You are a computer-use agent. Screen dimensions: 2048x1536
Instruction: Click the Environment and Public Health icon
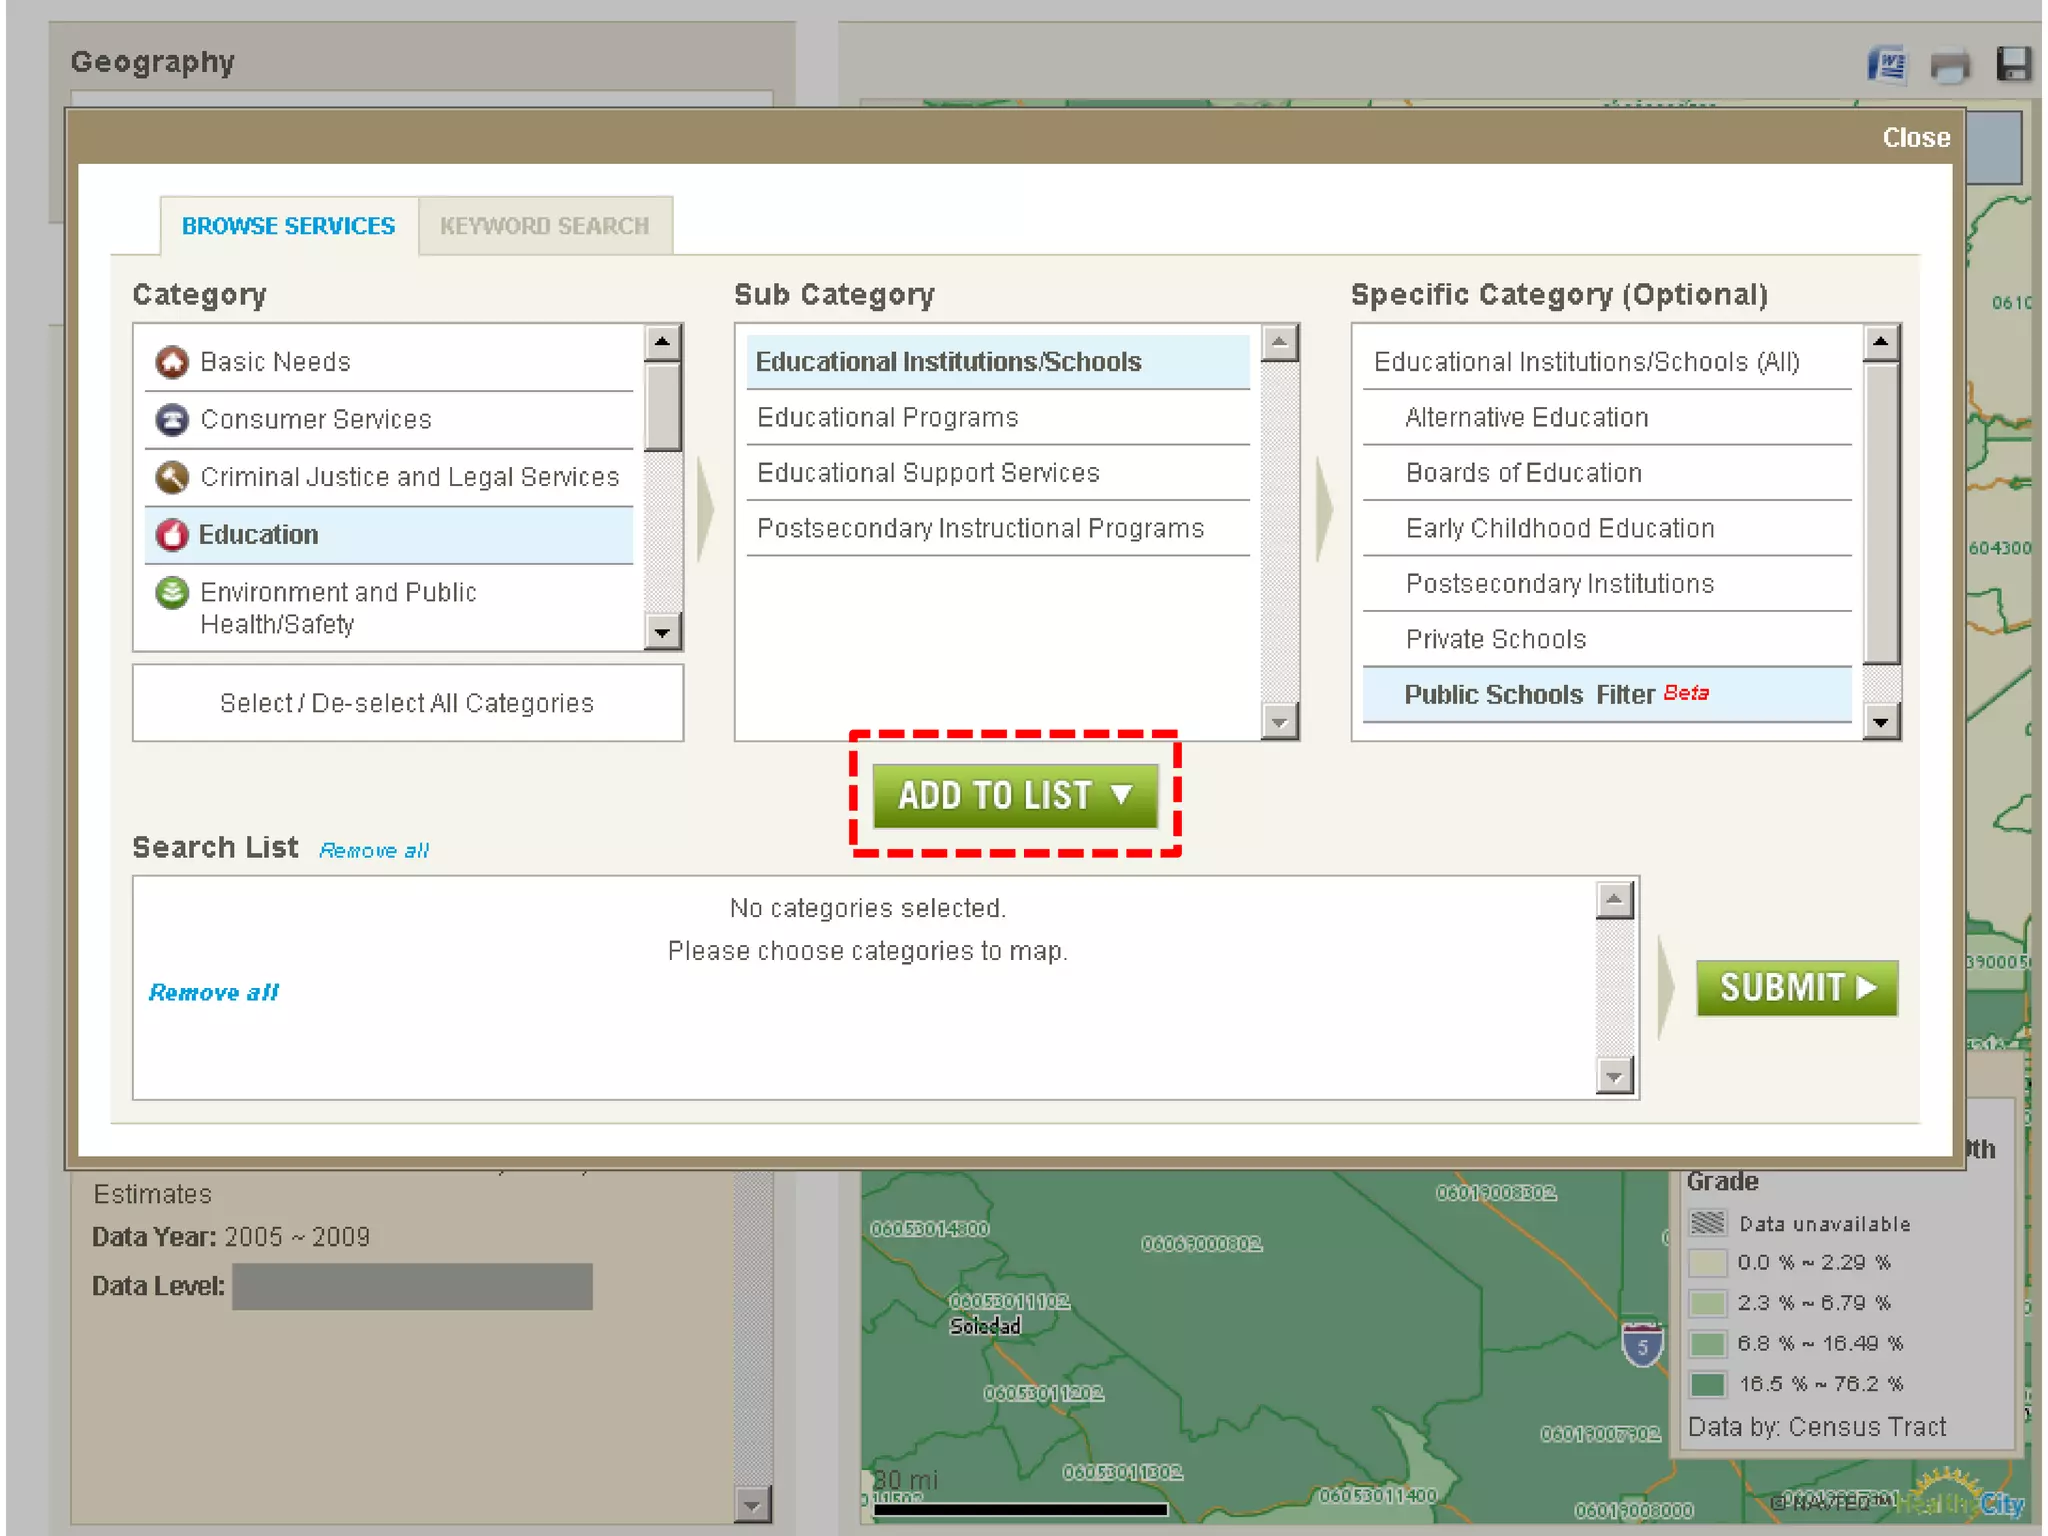point(172,593)
